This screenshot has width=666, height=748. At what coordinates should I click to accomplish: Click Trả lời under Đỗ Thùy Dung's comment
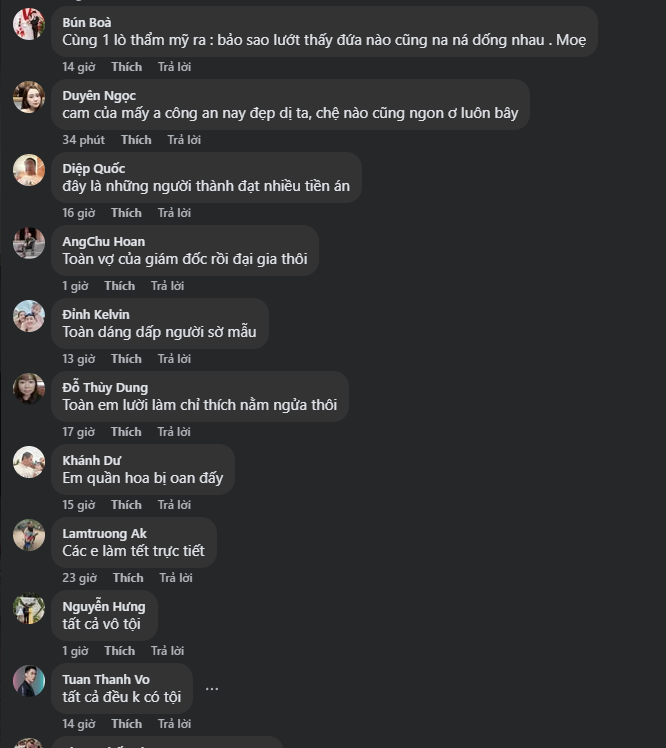174,432
